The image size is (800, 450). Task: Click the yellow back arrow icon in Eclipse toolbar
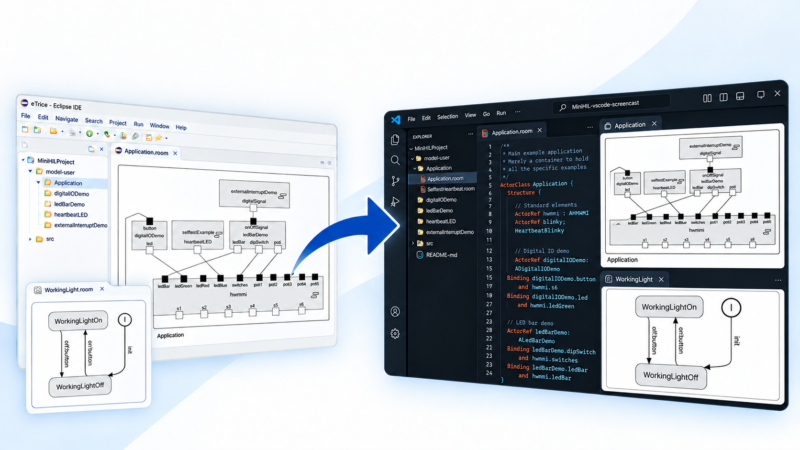click(158, 138)
